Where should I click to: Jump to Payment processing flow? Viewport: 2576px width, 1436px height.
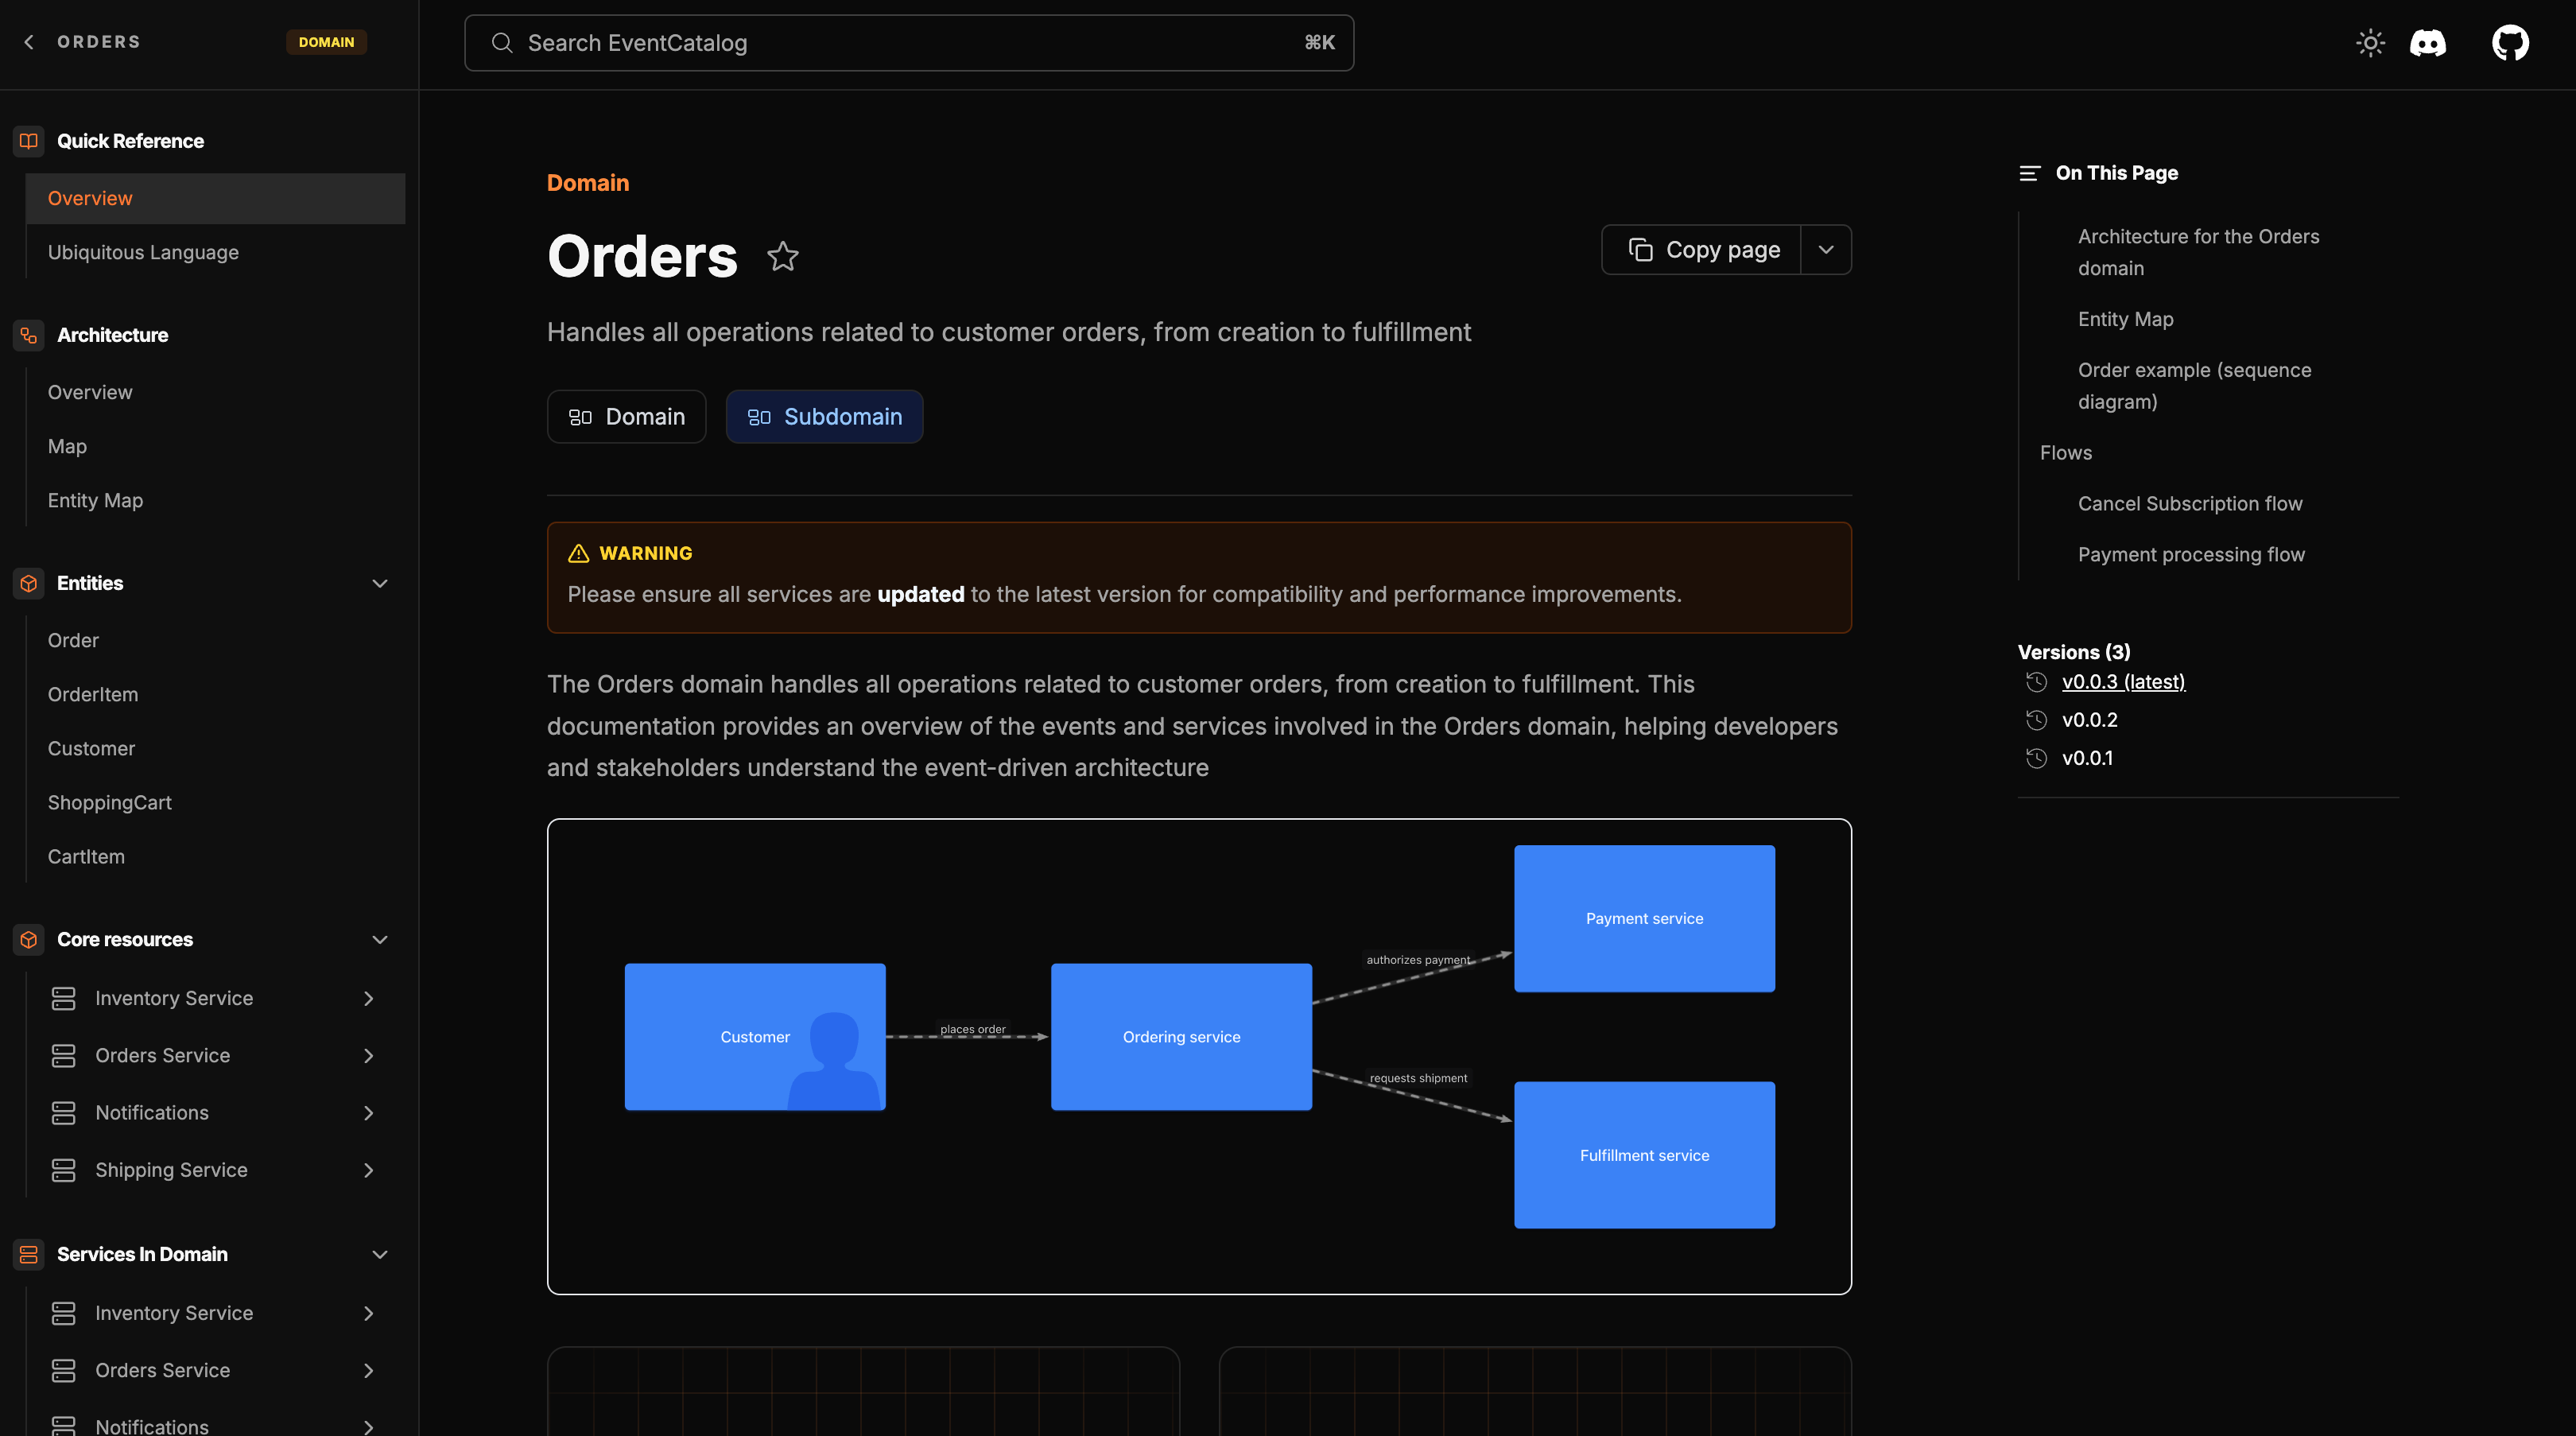2191,554
